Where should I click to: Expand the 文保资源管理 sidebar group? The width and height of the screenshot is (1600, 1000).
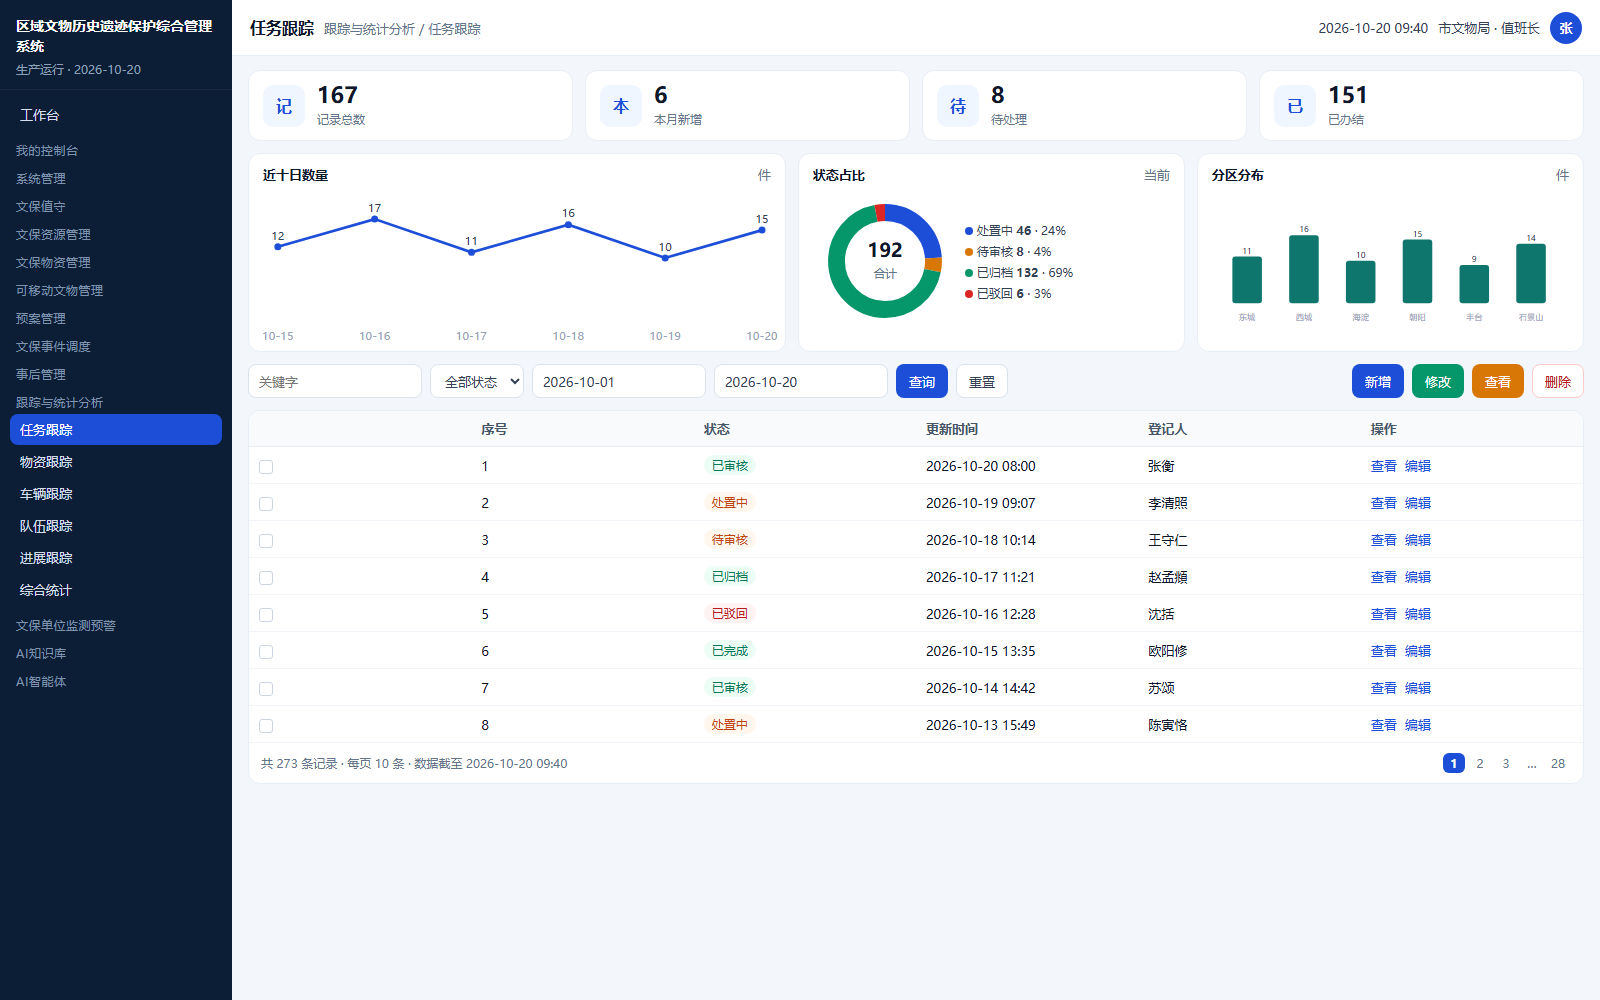116,234
